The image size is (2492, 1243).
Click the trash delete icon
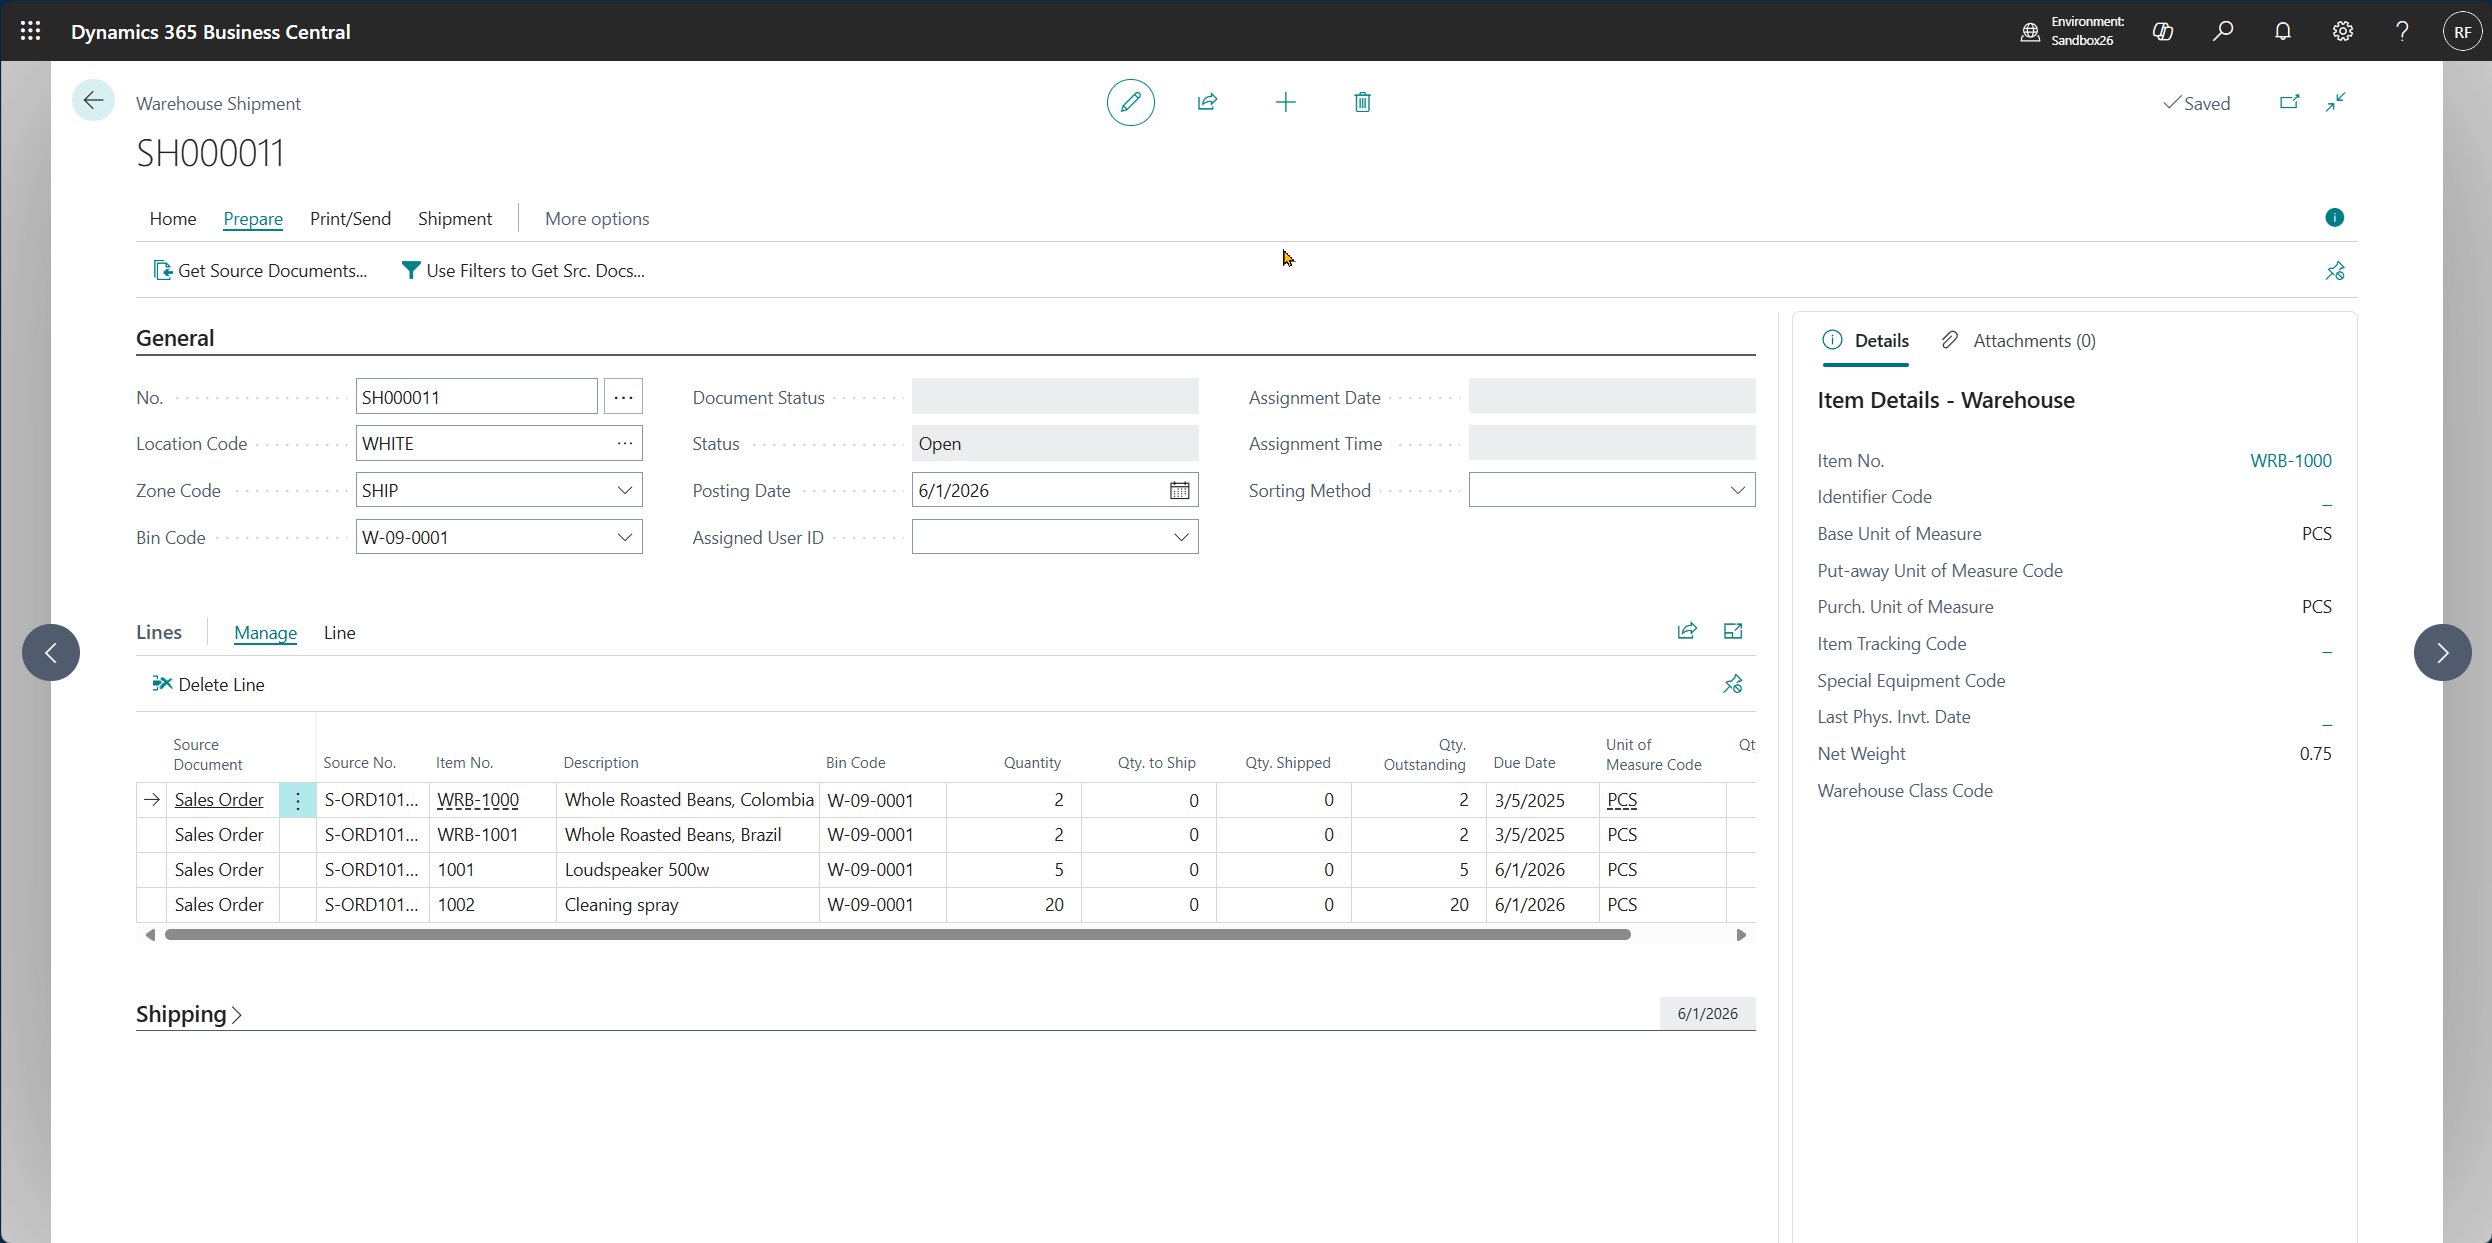pyautogui.click(x=1362, y=102)
